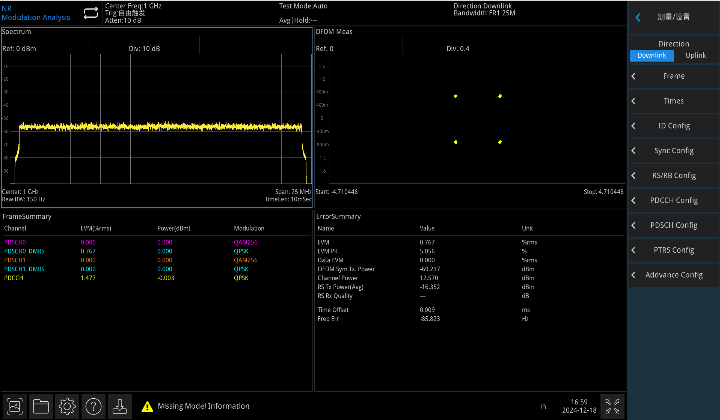This screenshot has height=420, width=720.
Task: Open the Sync Config menu item
Action: [x=673, y=151]
